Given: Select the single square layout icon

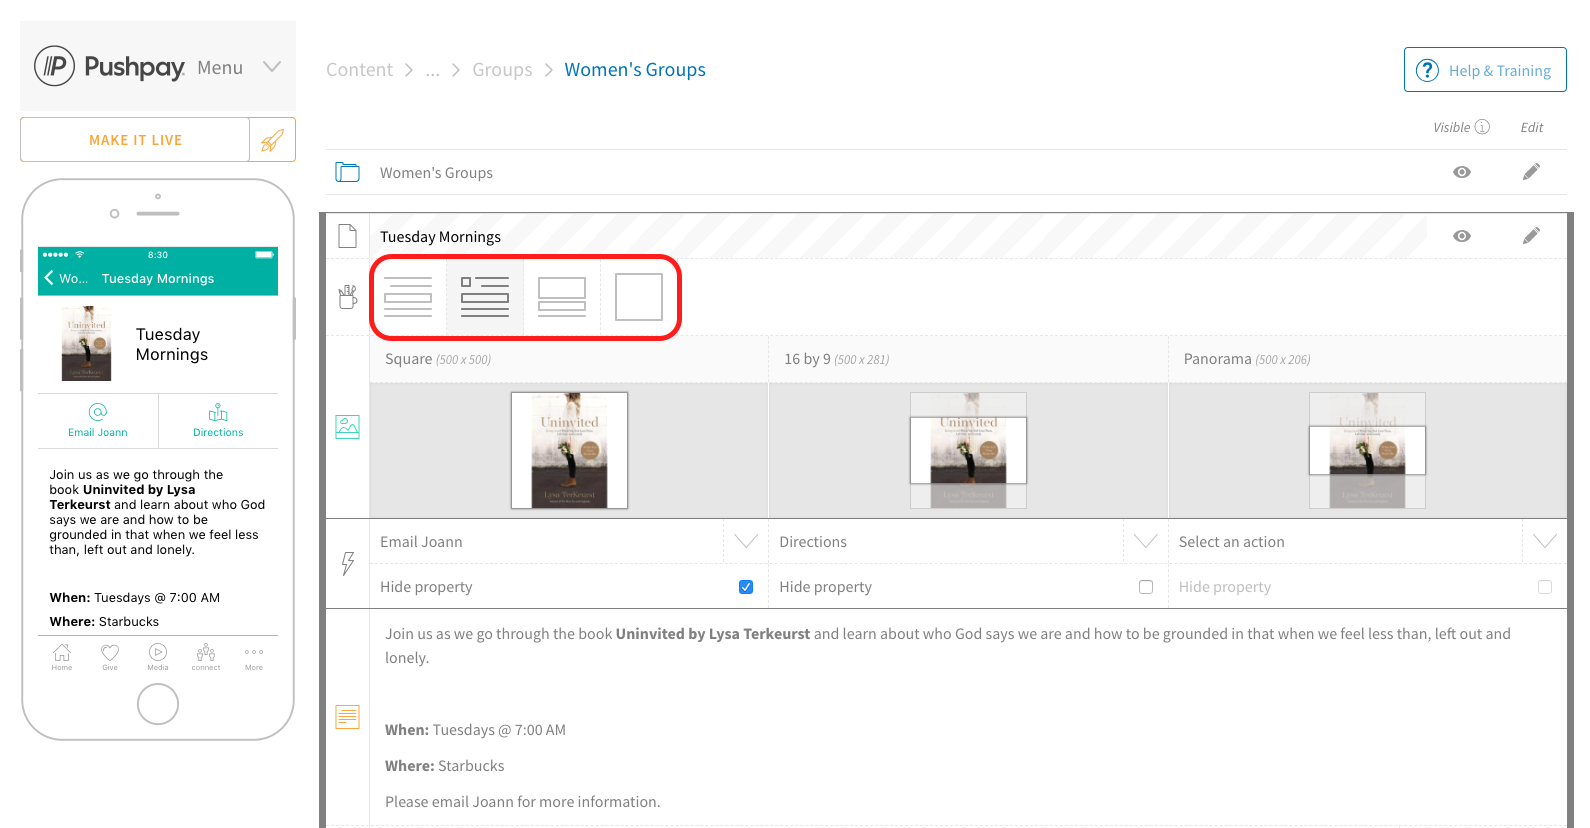Looking at the screenshot, I should point(639,297).
